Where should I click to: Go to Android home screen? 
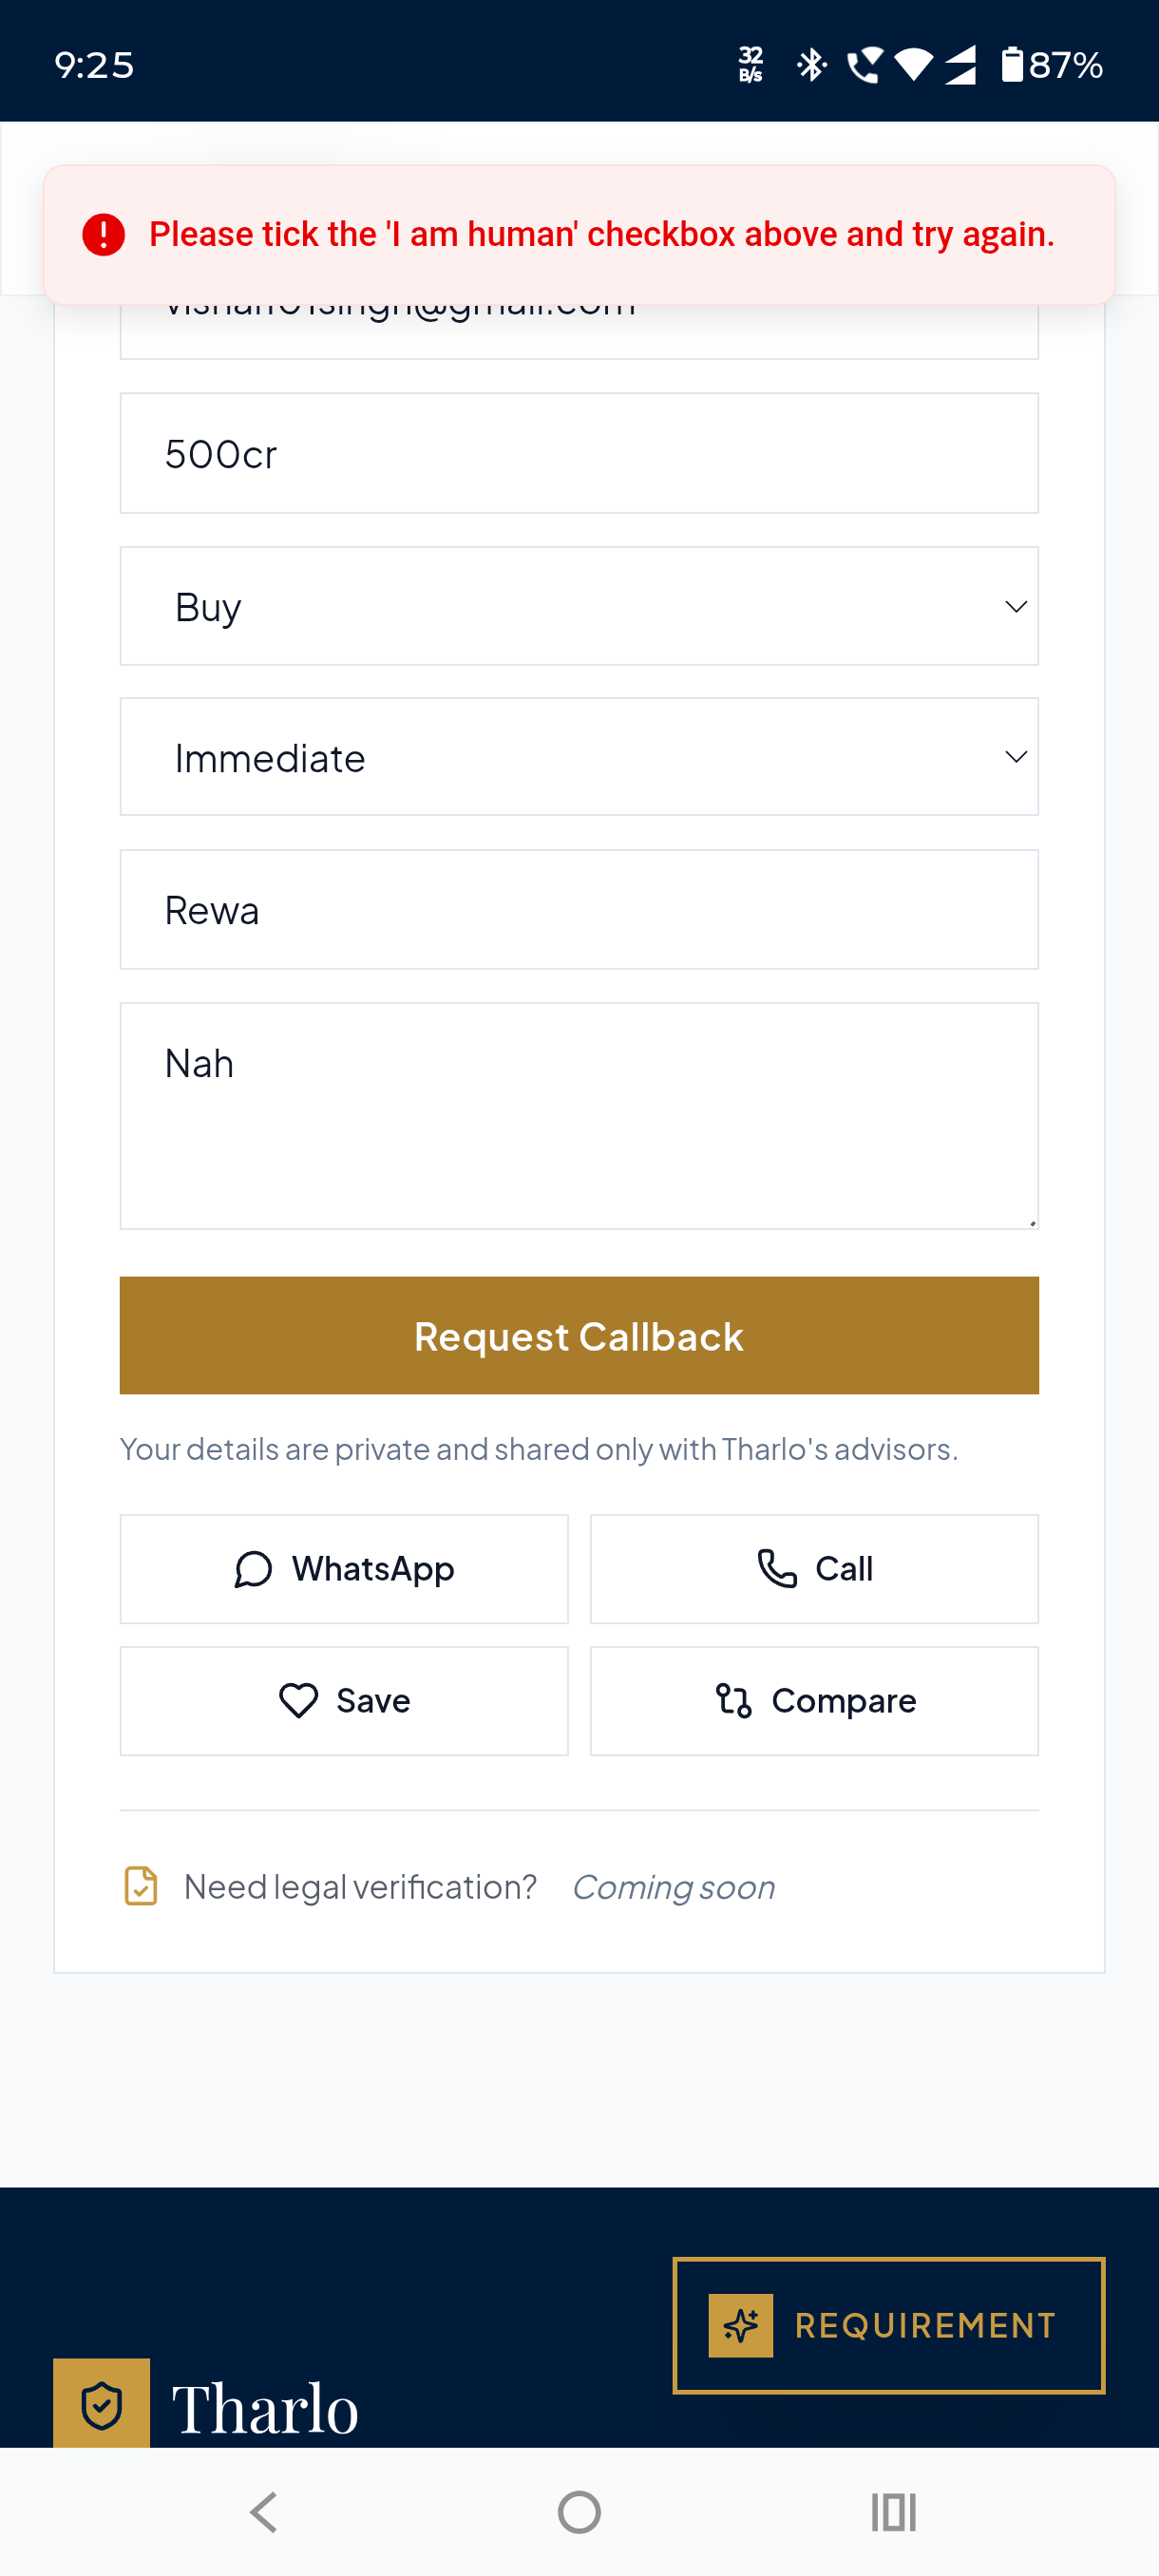tap(579, 2511)
